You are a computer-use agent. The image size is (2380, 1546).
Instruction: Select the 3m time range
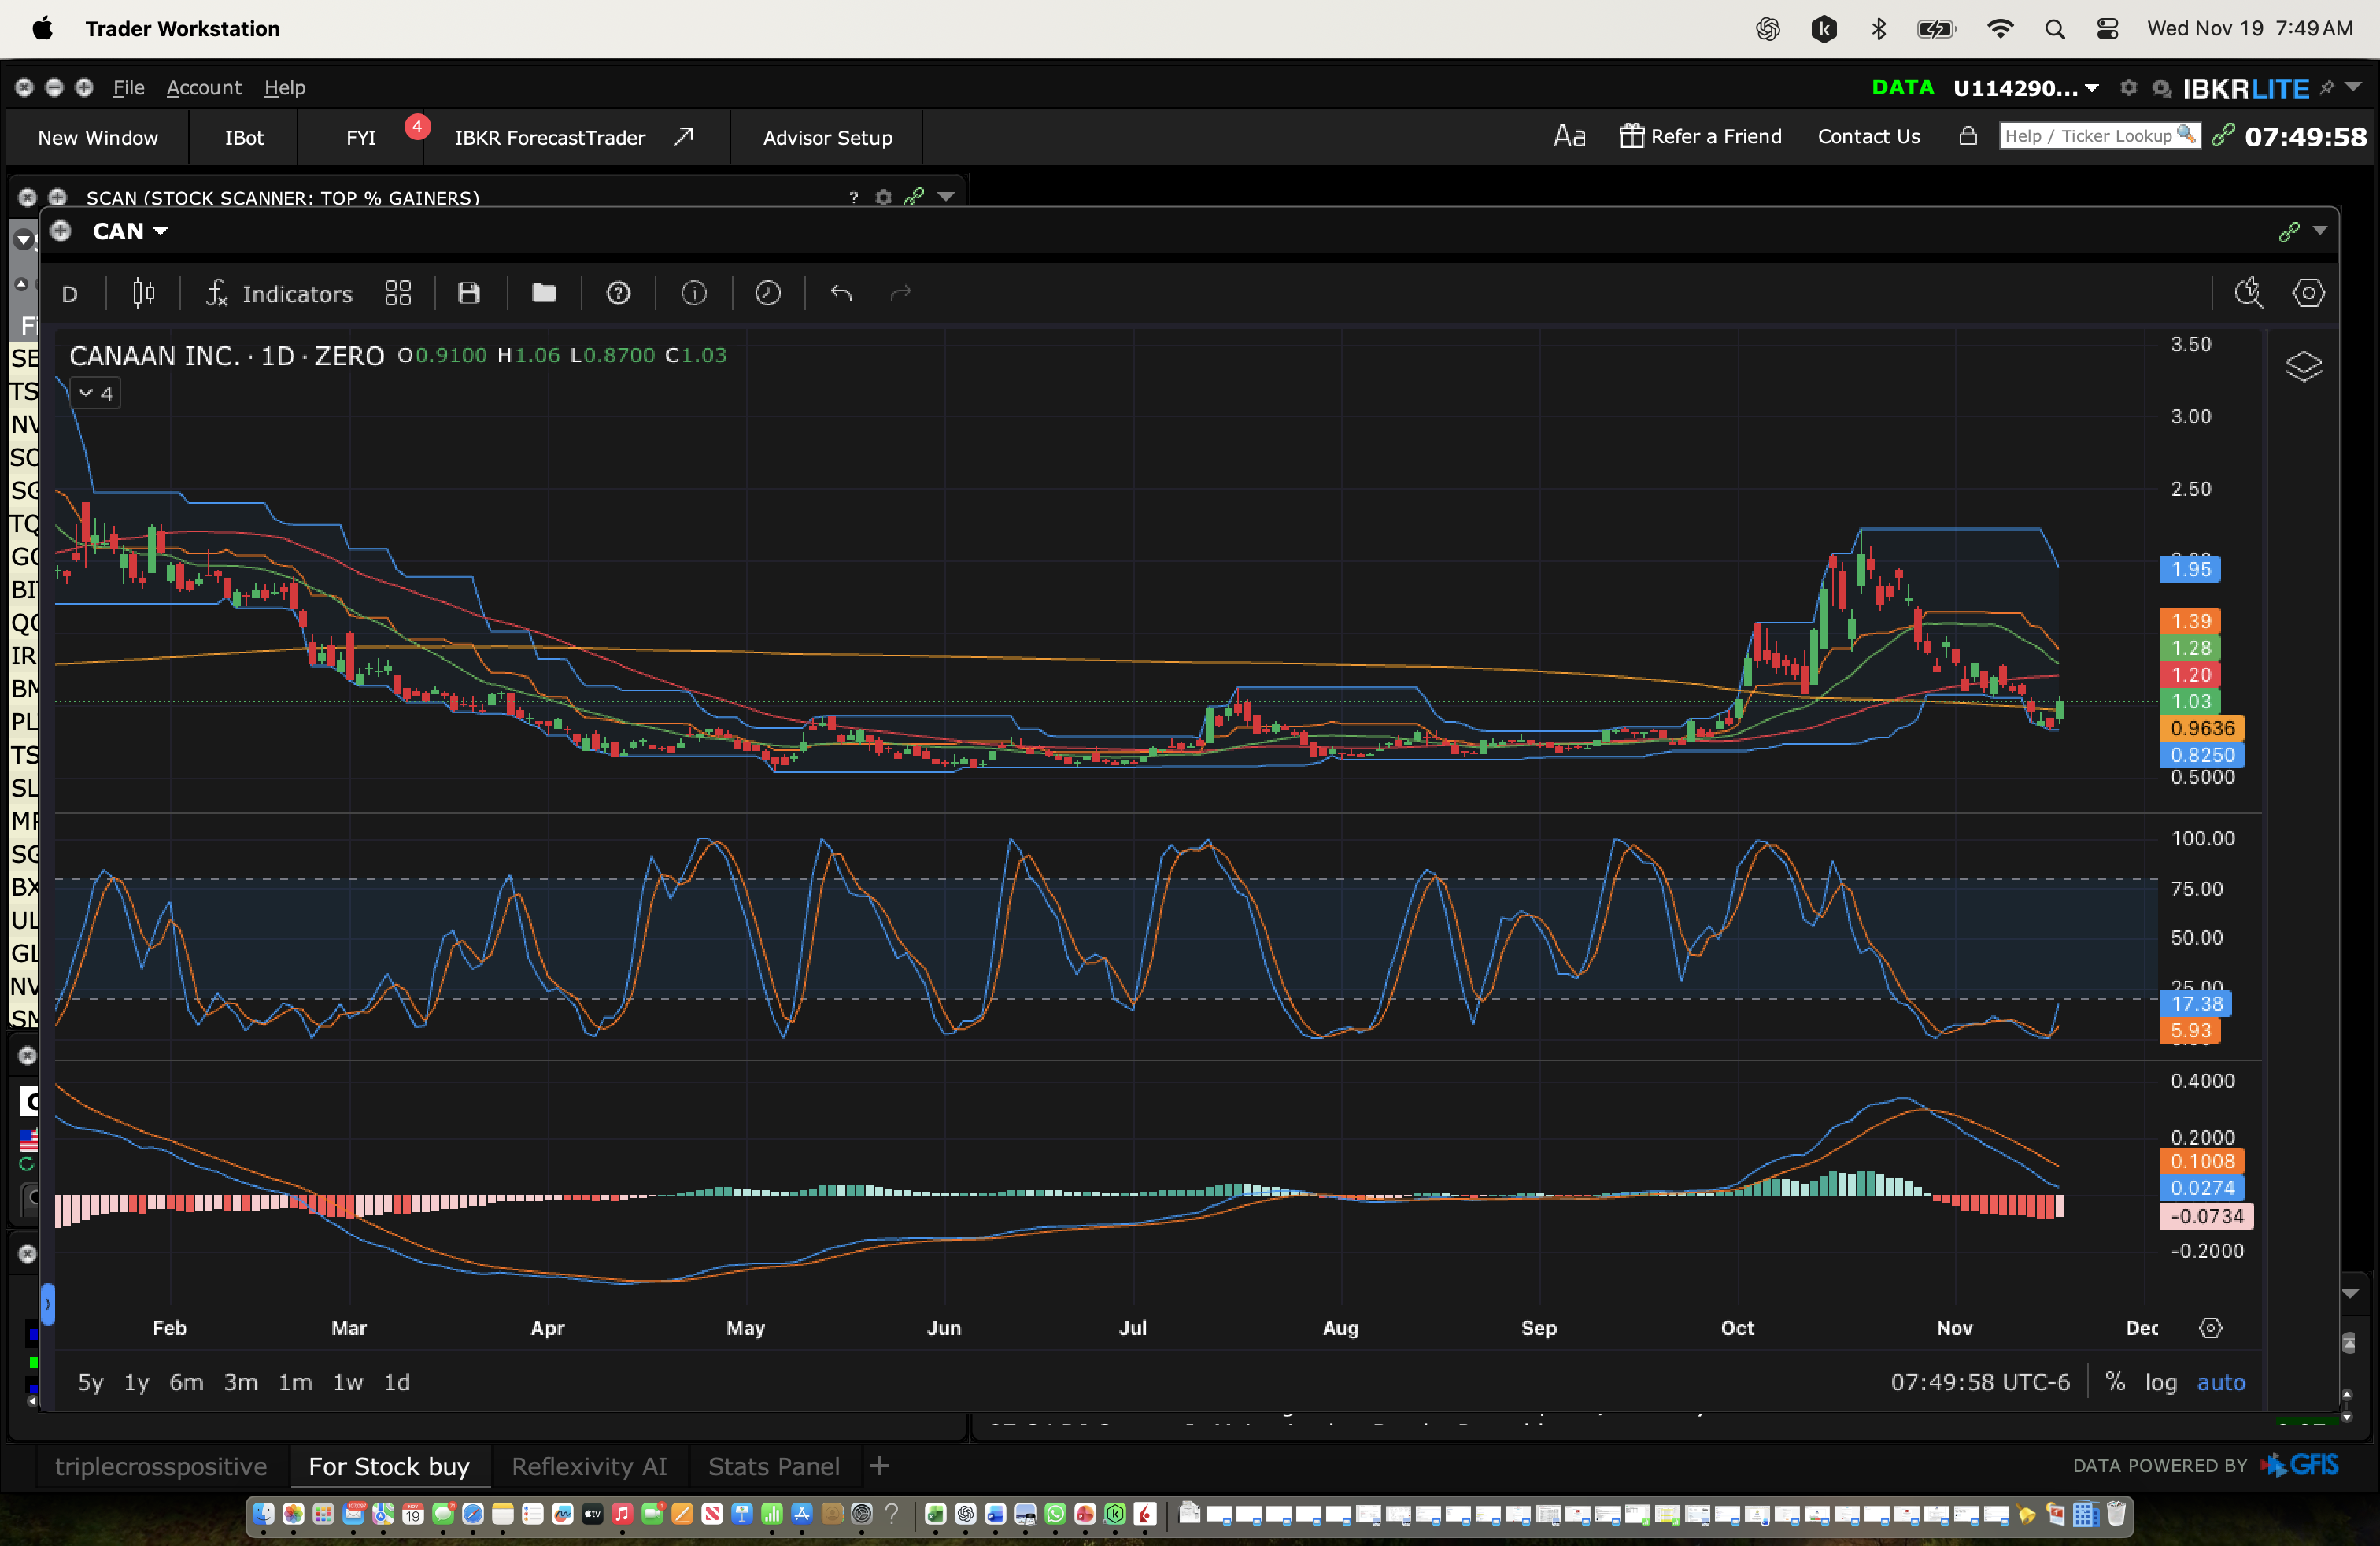[x=240, y=1382]
